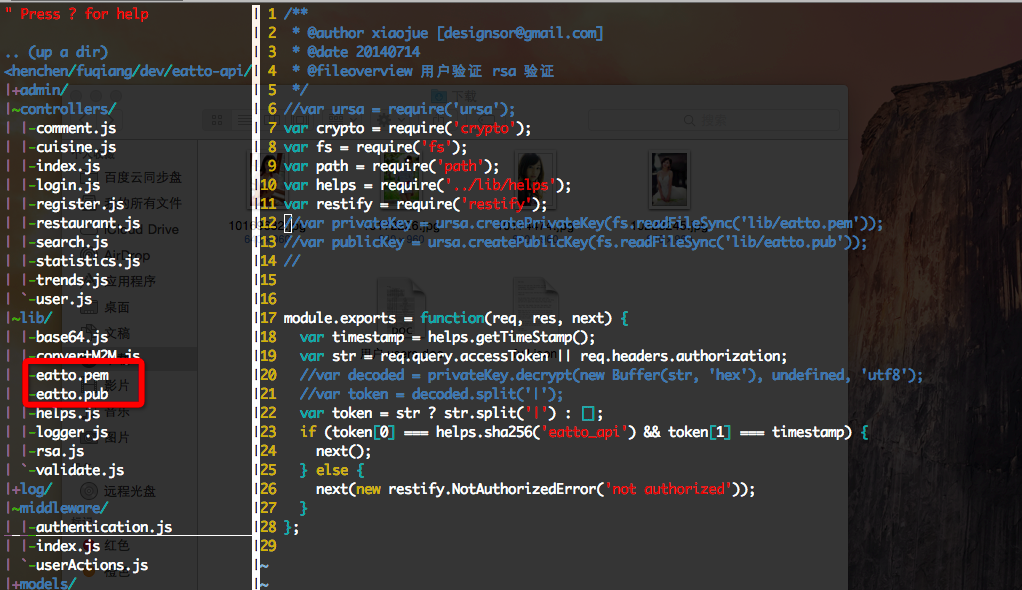Open the eatto.pem key file

pos(72,375)
